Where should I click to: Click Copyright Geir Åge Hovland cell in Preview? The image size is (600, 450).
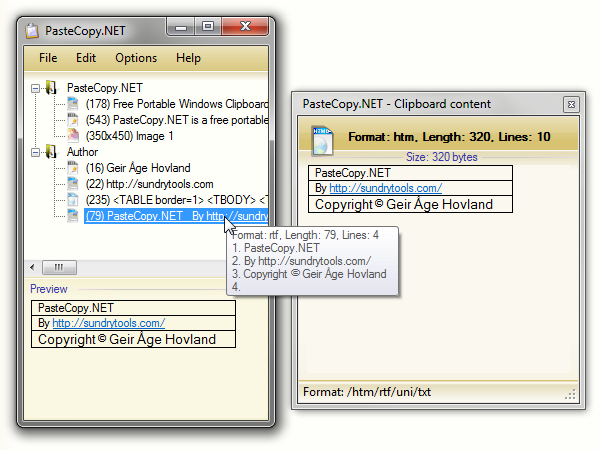pyautogui.click(x=133, y=339)
